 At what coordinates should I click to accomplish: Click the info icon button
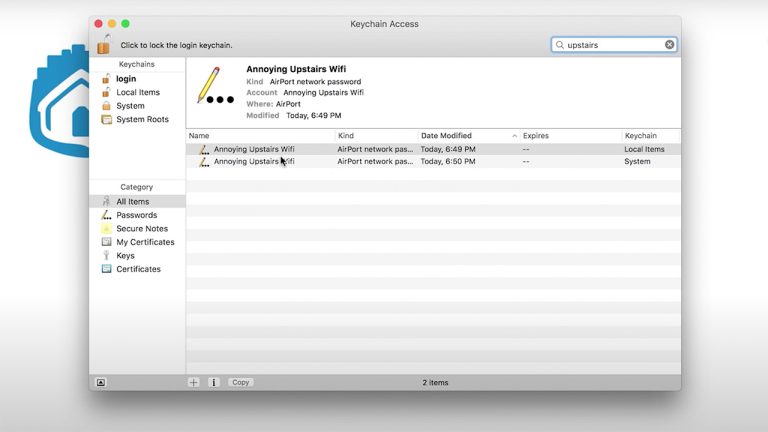click(x=213, y=382)
